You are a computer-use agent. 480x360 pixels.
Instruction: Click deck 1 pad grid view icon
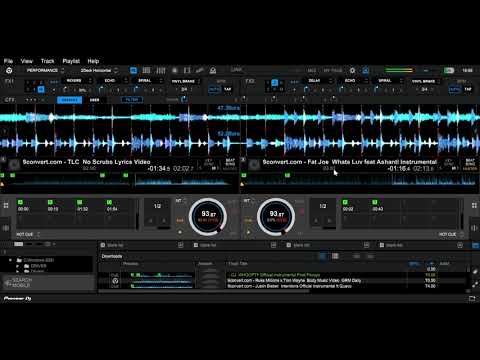(6, 205)
